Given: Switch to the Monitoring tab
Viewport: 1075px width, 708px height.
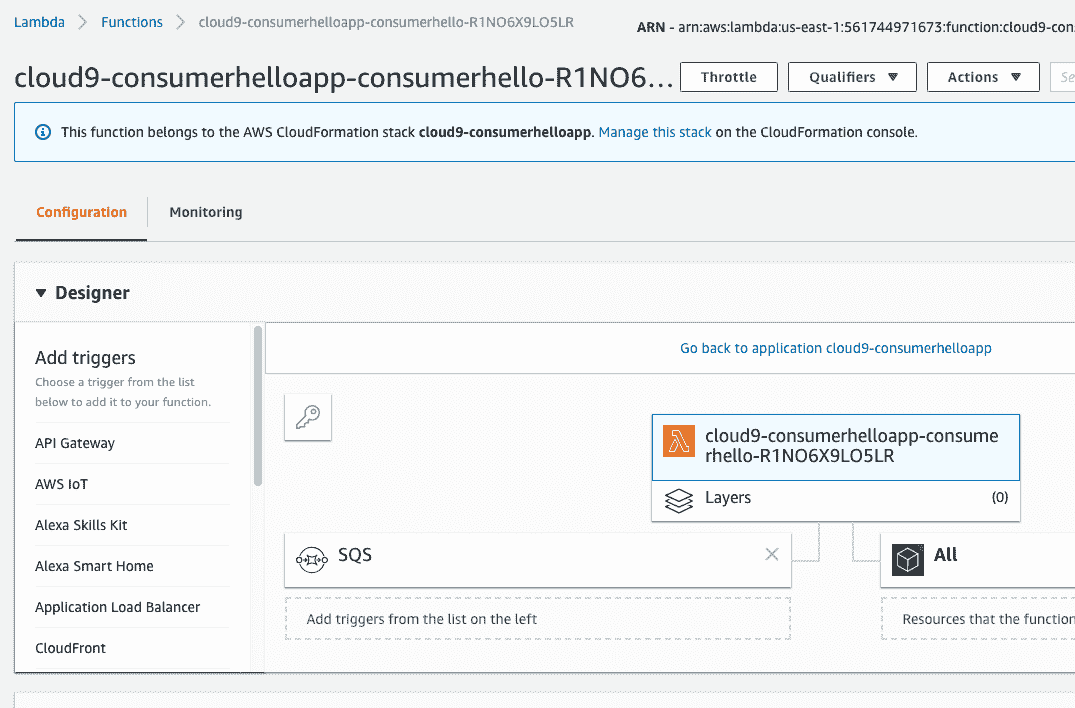Looking at the screenshot, I should point(205,212).
